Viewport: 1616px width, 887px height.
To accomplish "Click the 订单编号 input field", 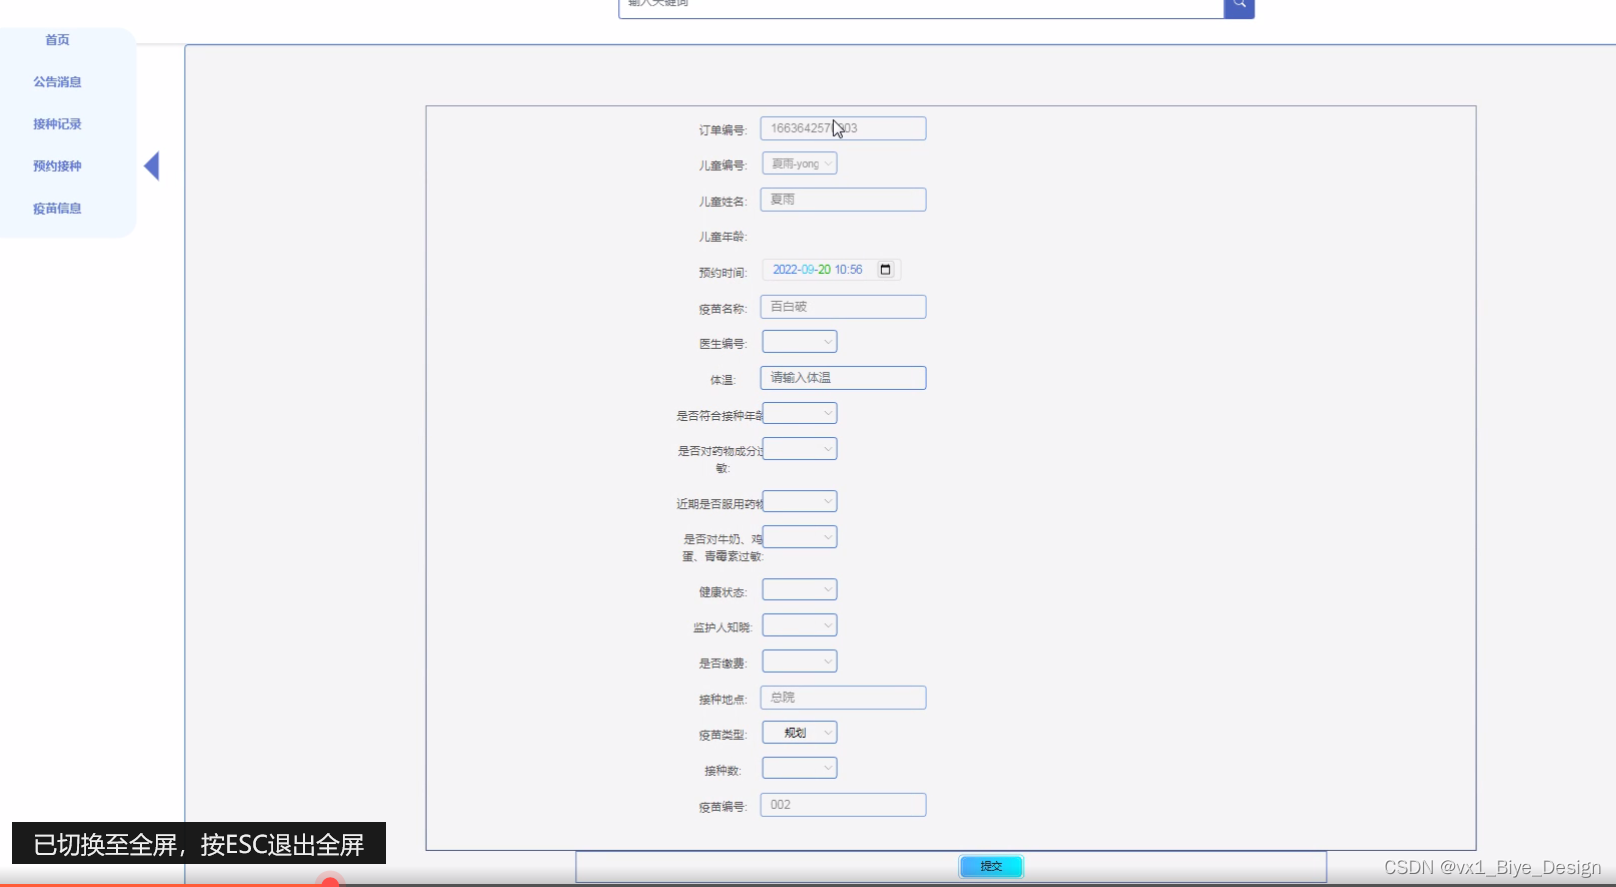I will pos(843,128).
